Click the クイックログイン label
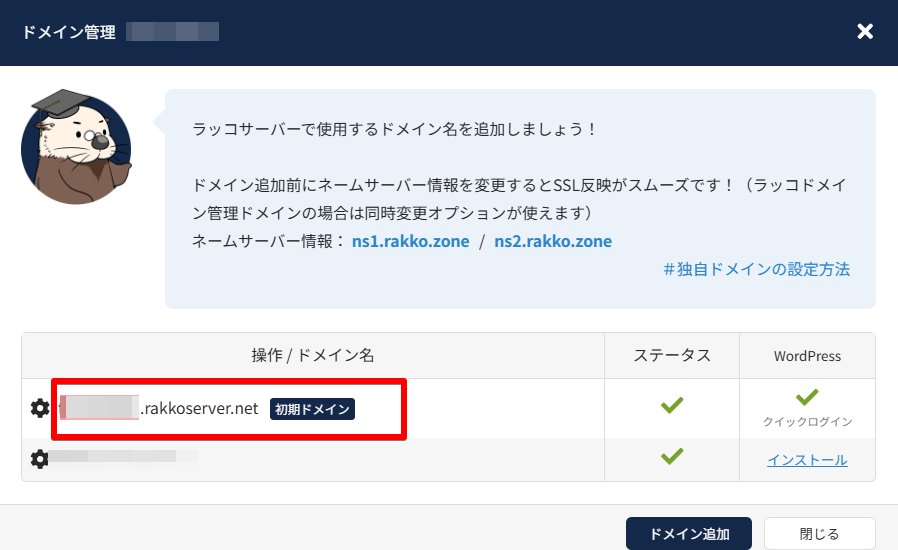 click(807, 422)
